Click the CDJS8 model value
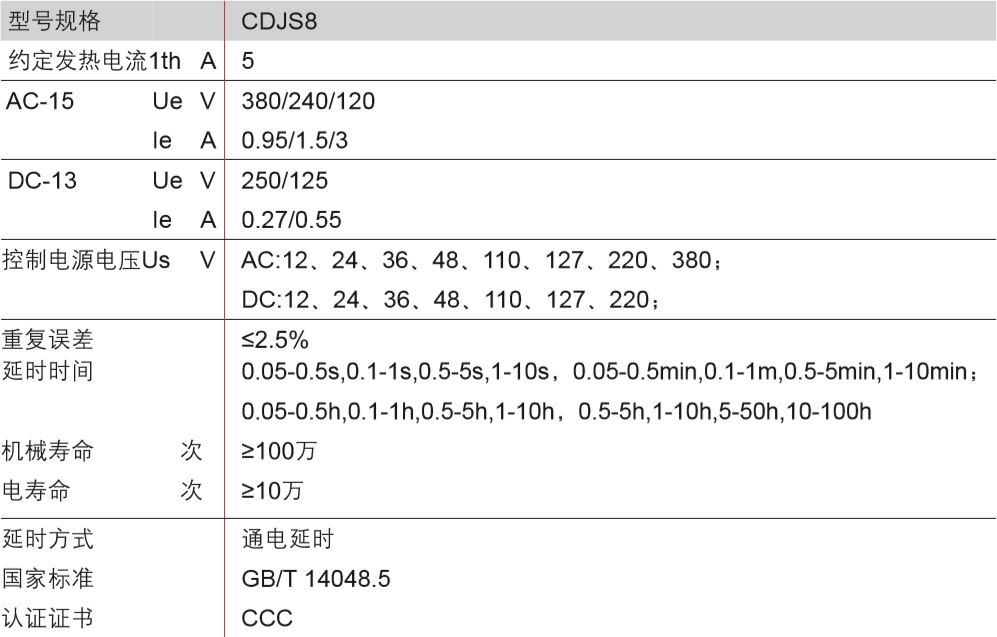This screenshot has width=997, height=637. pos(279,21)
